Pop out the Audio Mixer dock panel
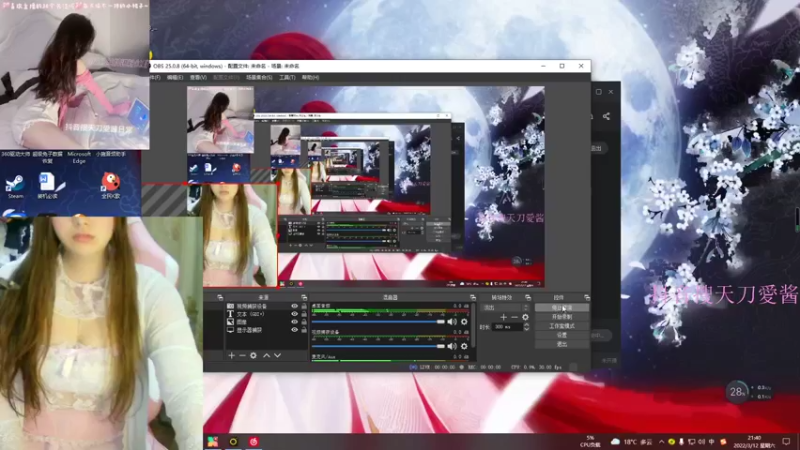The height and width of the screenshot is (450, 800). tap(473, 297)
